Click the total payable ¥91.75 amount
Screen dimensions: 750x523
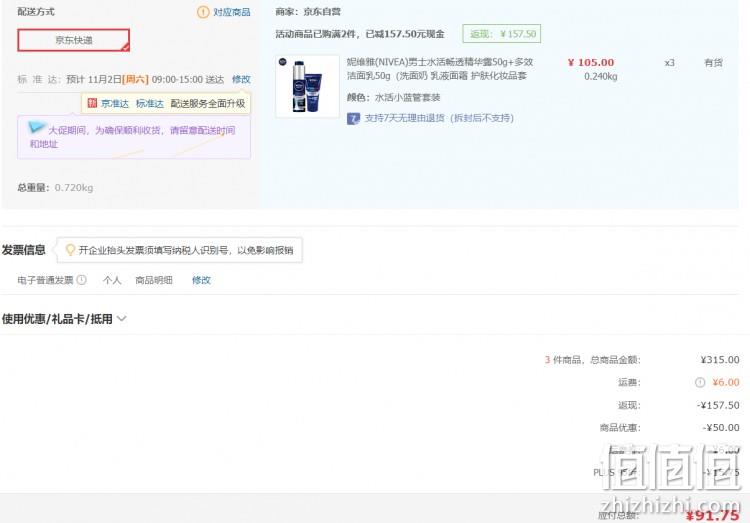pyautogui.click(x=712, y=515)
